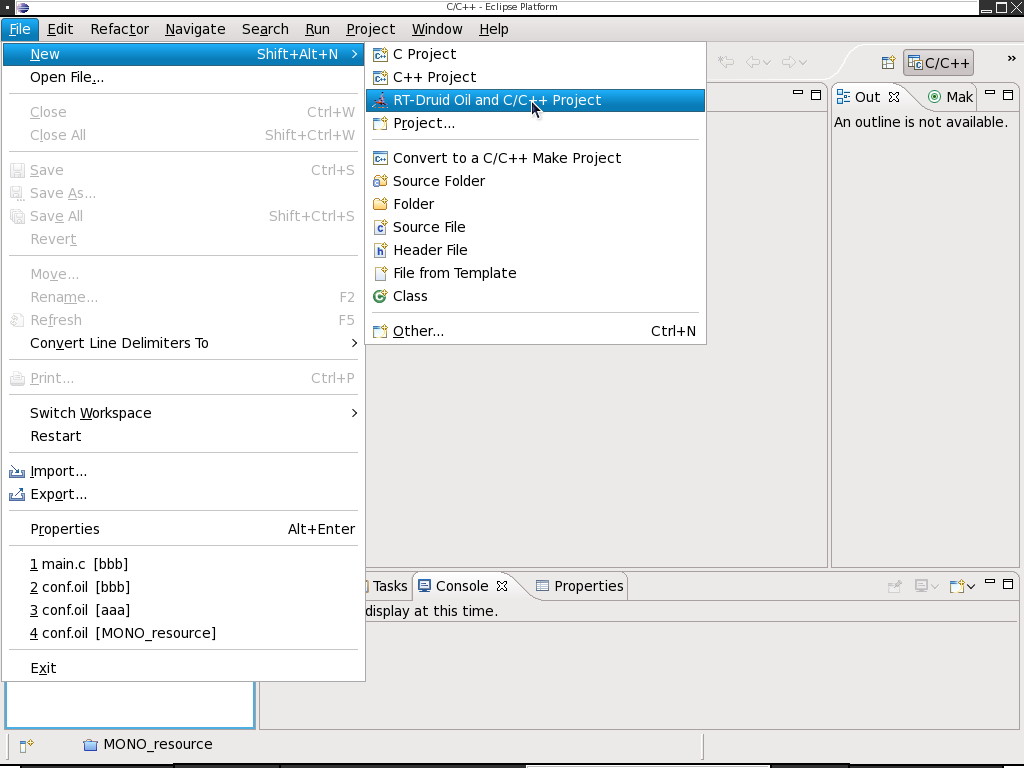
Task: Maximize the Console panel
Action: tap(1008, 583)
